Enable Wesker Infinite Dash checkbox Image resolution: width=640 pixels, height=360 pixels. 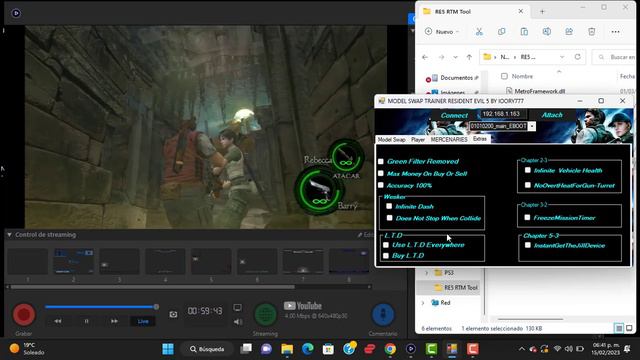point(389,206)
